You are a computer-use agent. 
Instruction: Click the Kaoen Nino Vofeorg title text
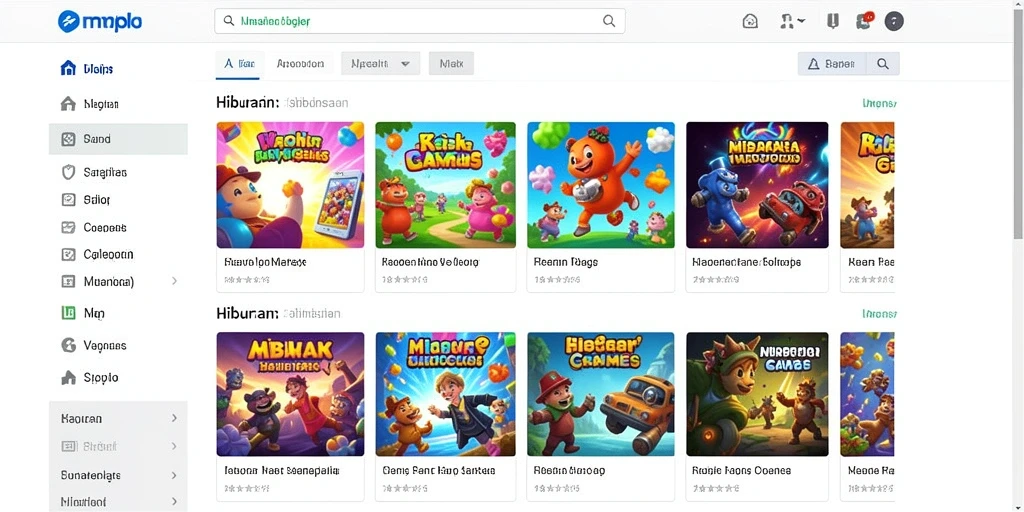click(x=430, y=262)
